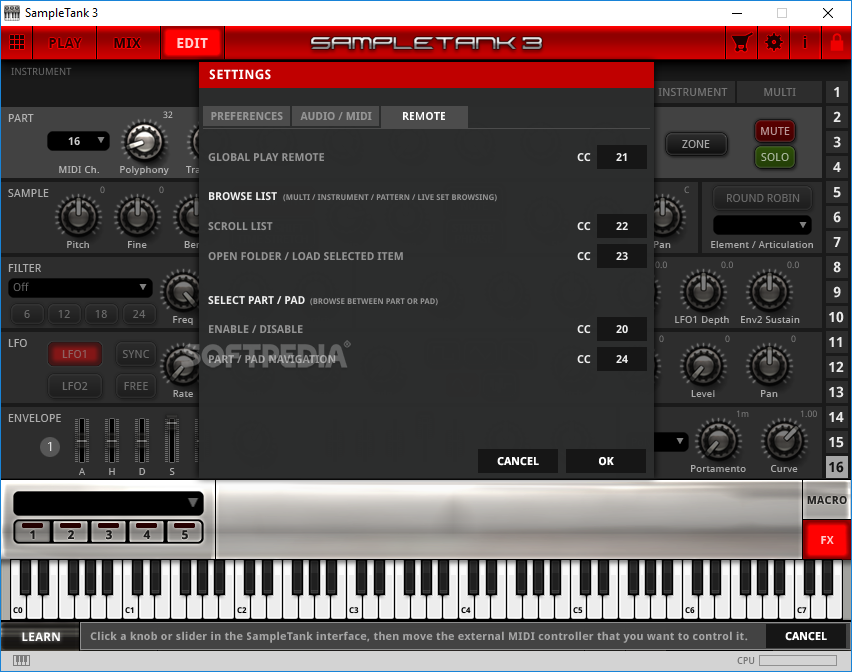The height and width of the screenshot is (672, 852).
Task: Click the Pan knob beside the Level knob
Action: tap(769, 365)
